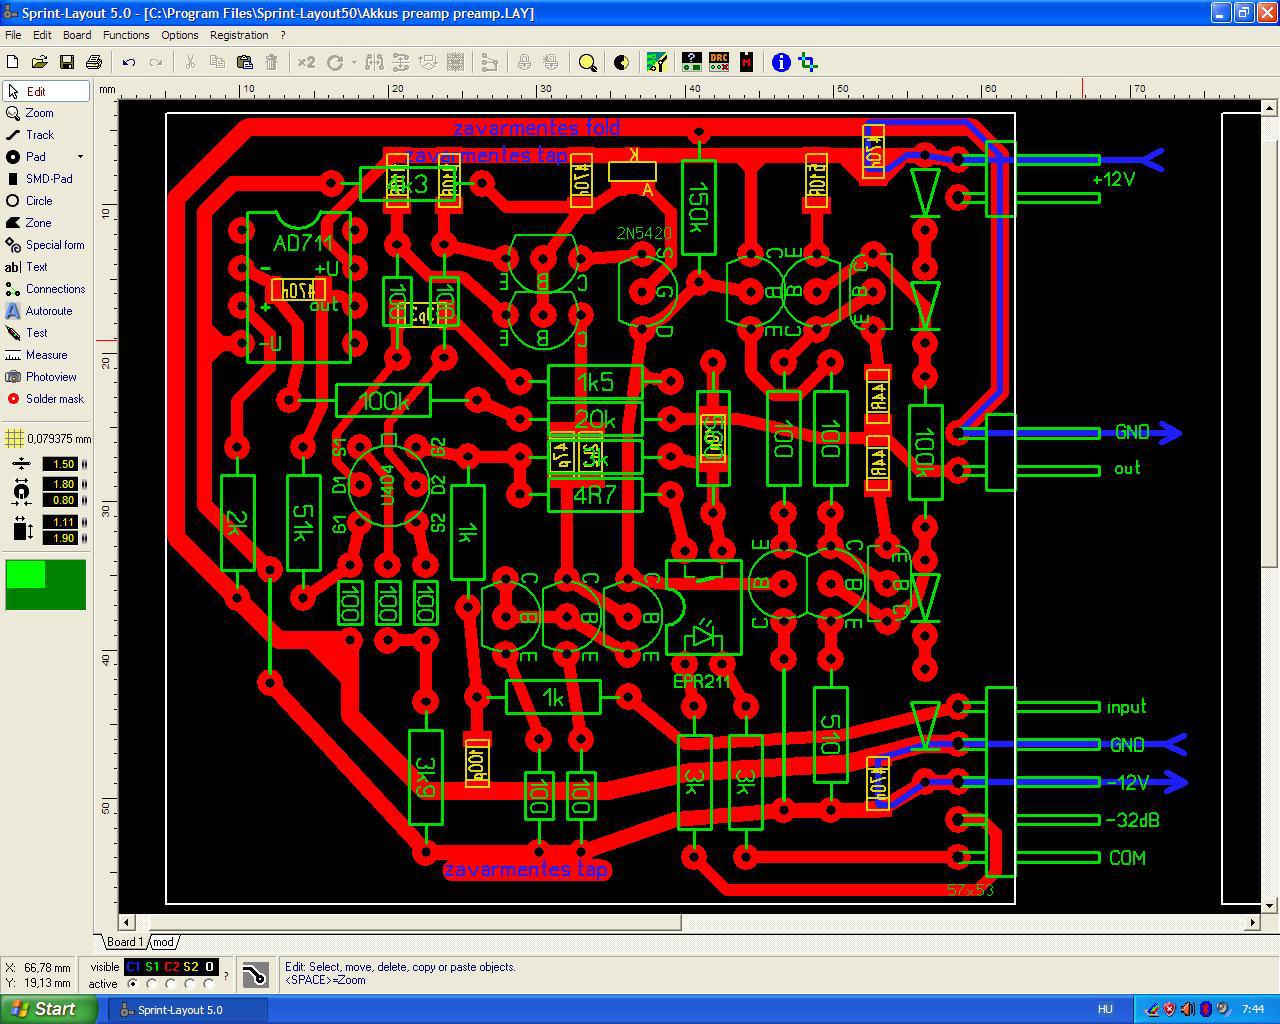Open the macro library M icon
Viewport: 1280px width, 1024px height.
(746, 62)
